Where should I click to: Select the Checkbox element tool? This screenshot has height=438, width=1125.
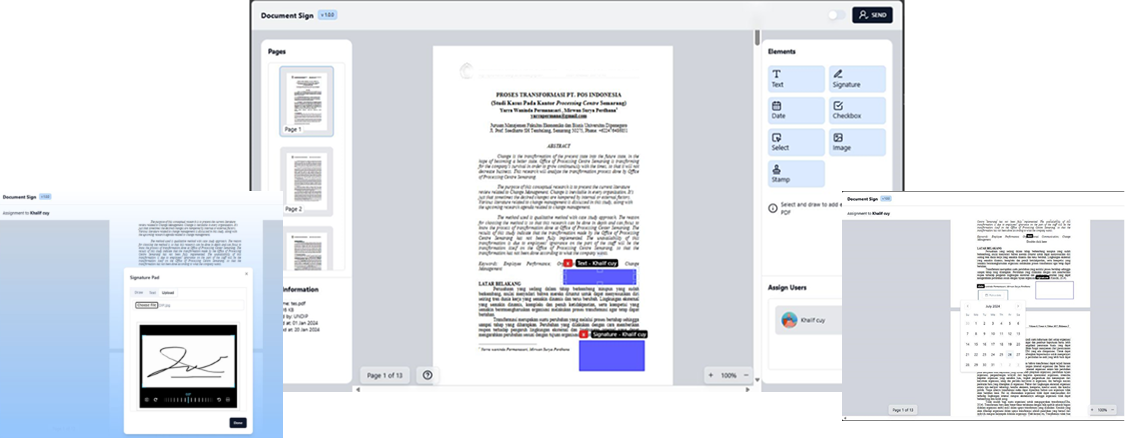coord(857,111)
